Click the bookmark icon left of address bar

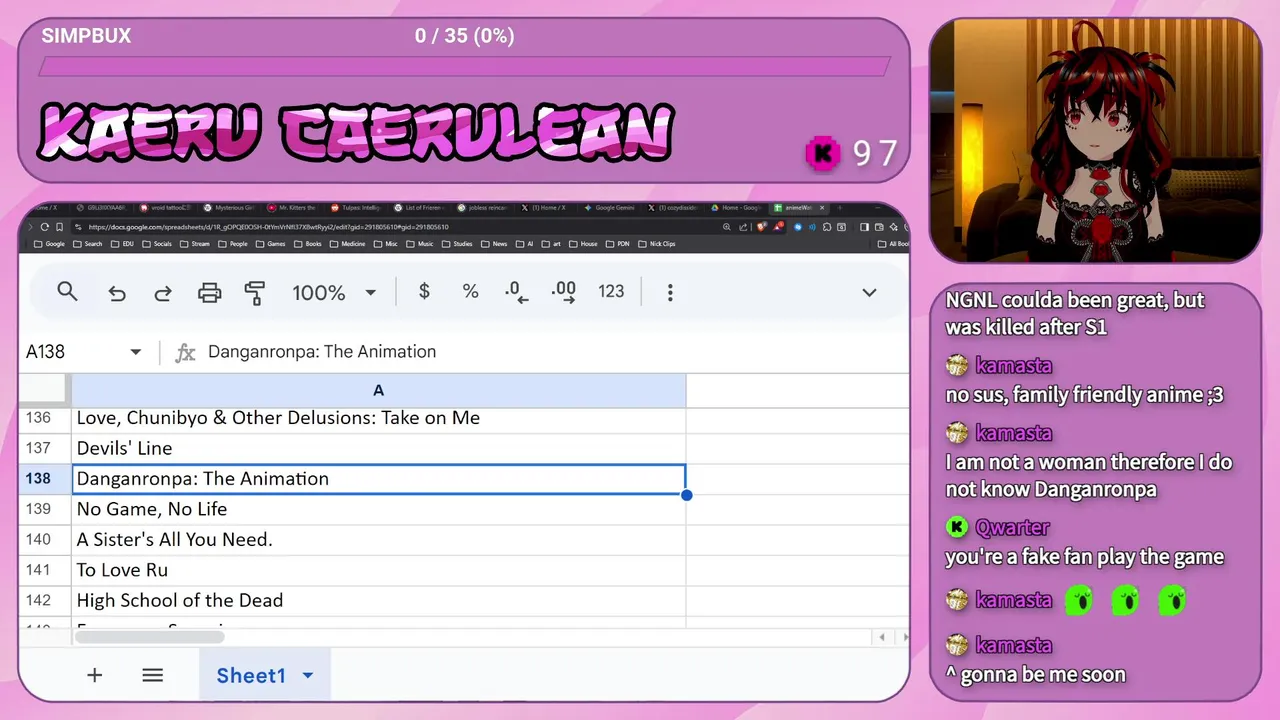tap(60, 227)
